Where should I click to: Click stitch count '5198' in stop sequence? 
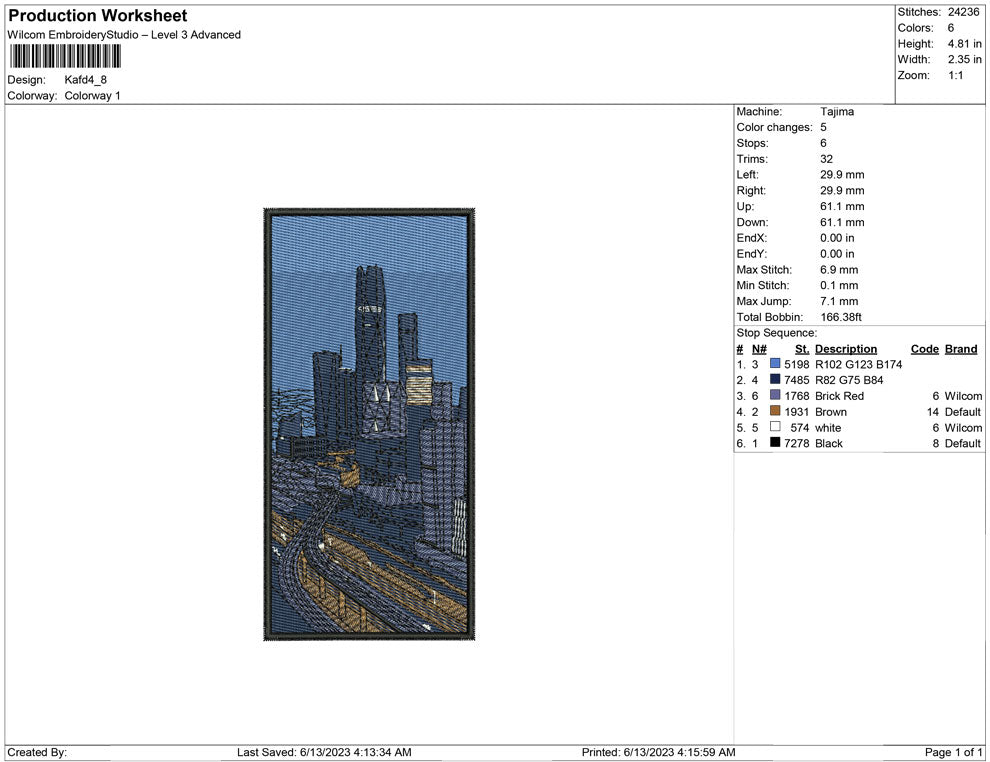click(797, 364)
